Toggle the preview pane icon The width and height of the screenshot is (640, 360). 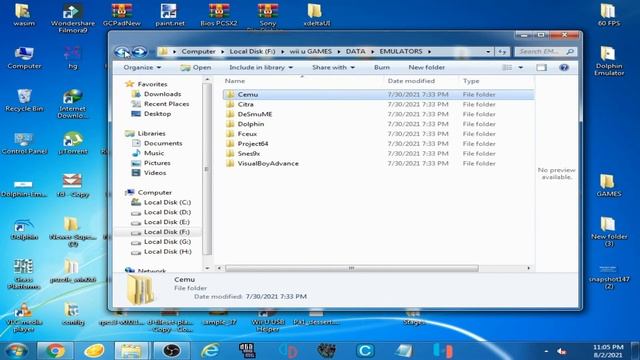[541, 67]
